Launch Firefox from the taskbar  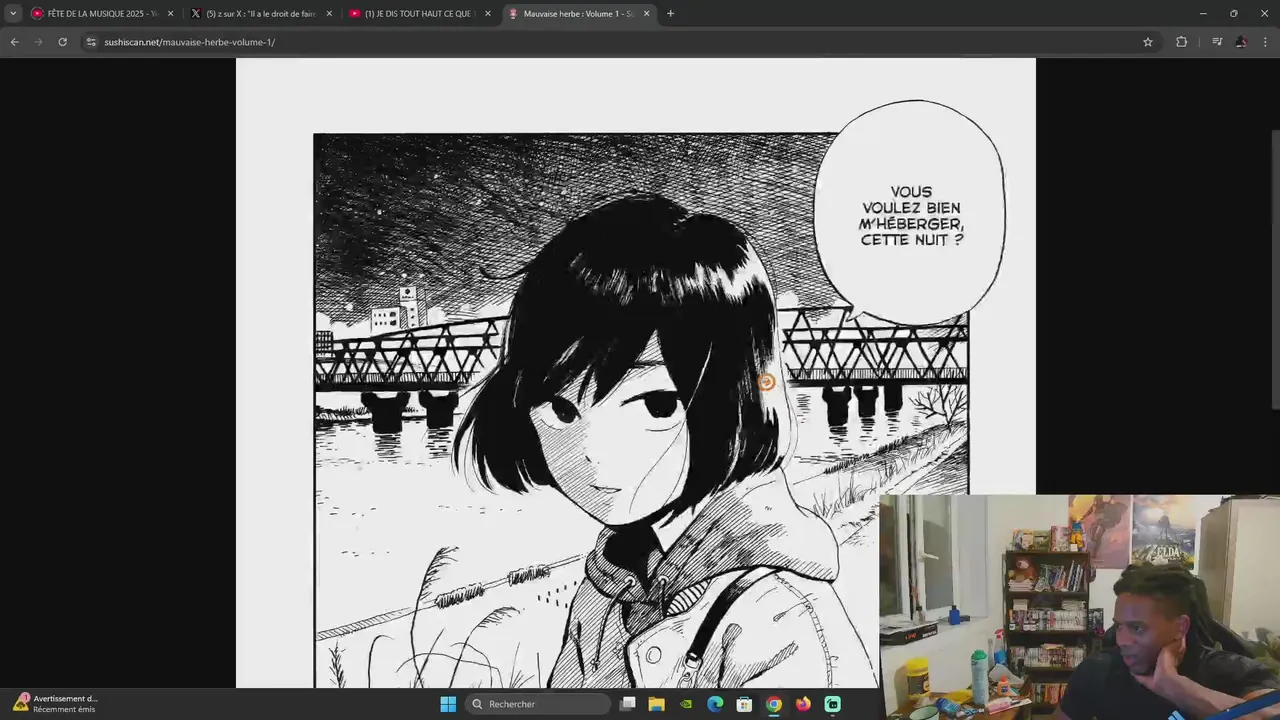[x=803, y=704]
